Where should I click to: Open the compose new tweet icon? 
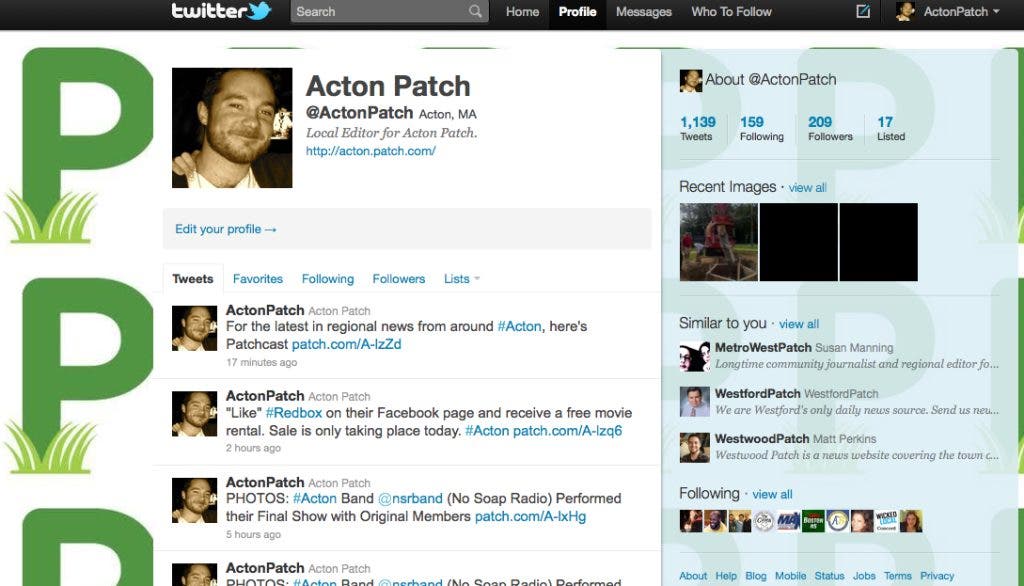point(863,11)
